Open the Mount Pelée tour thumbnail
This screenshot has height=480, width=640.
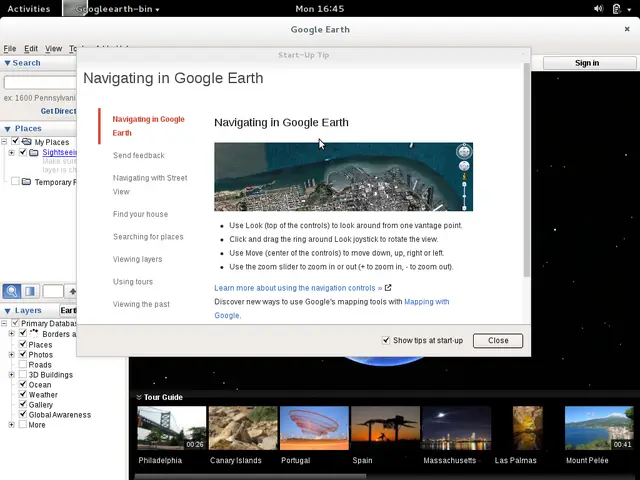pyautogui.click(x=599, y=428)
